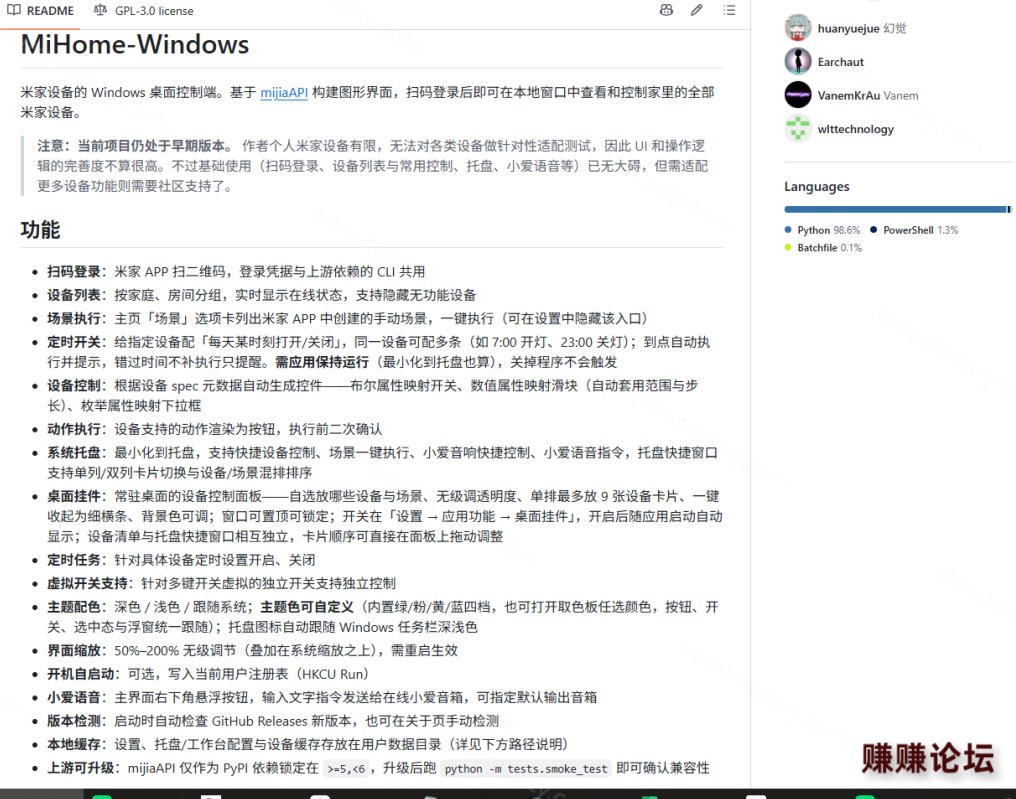
Task: Click the bold 上游可升级 feature label
Action: pos(80,768)
